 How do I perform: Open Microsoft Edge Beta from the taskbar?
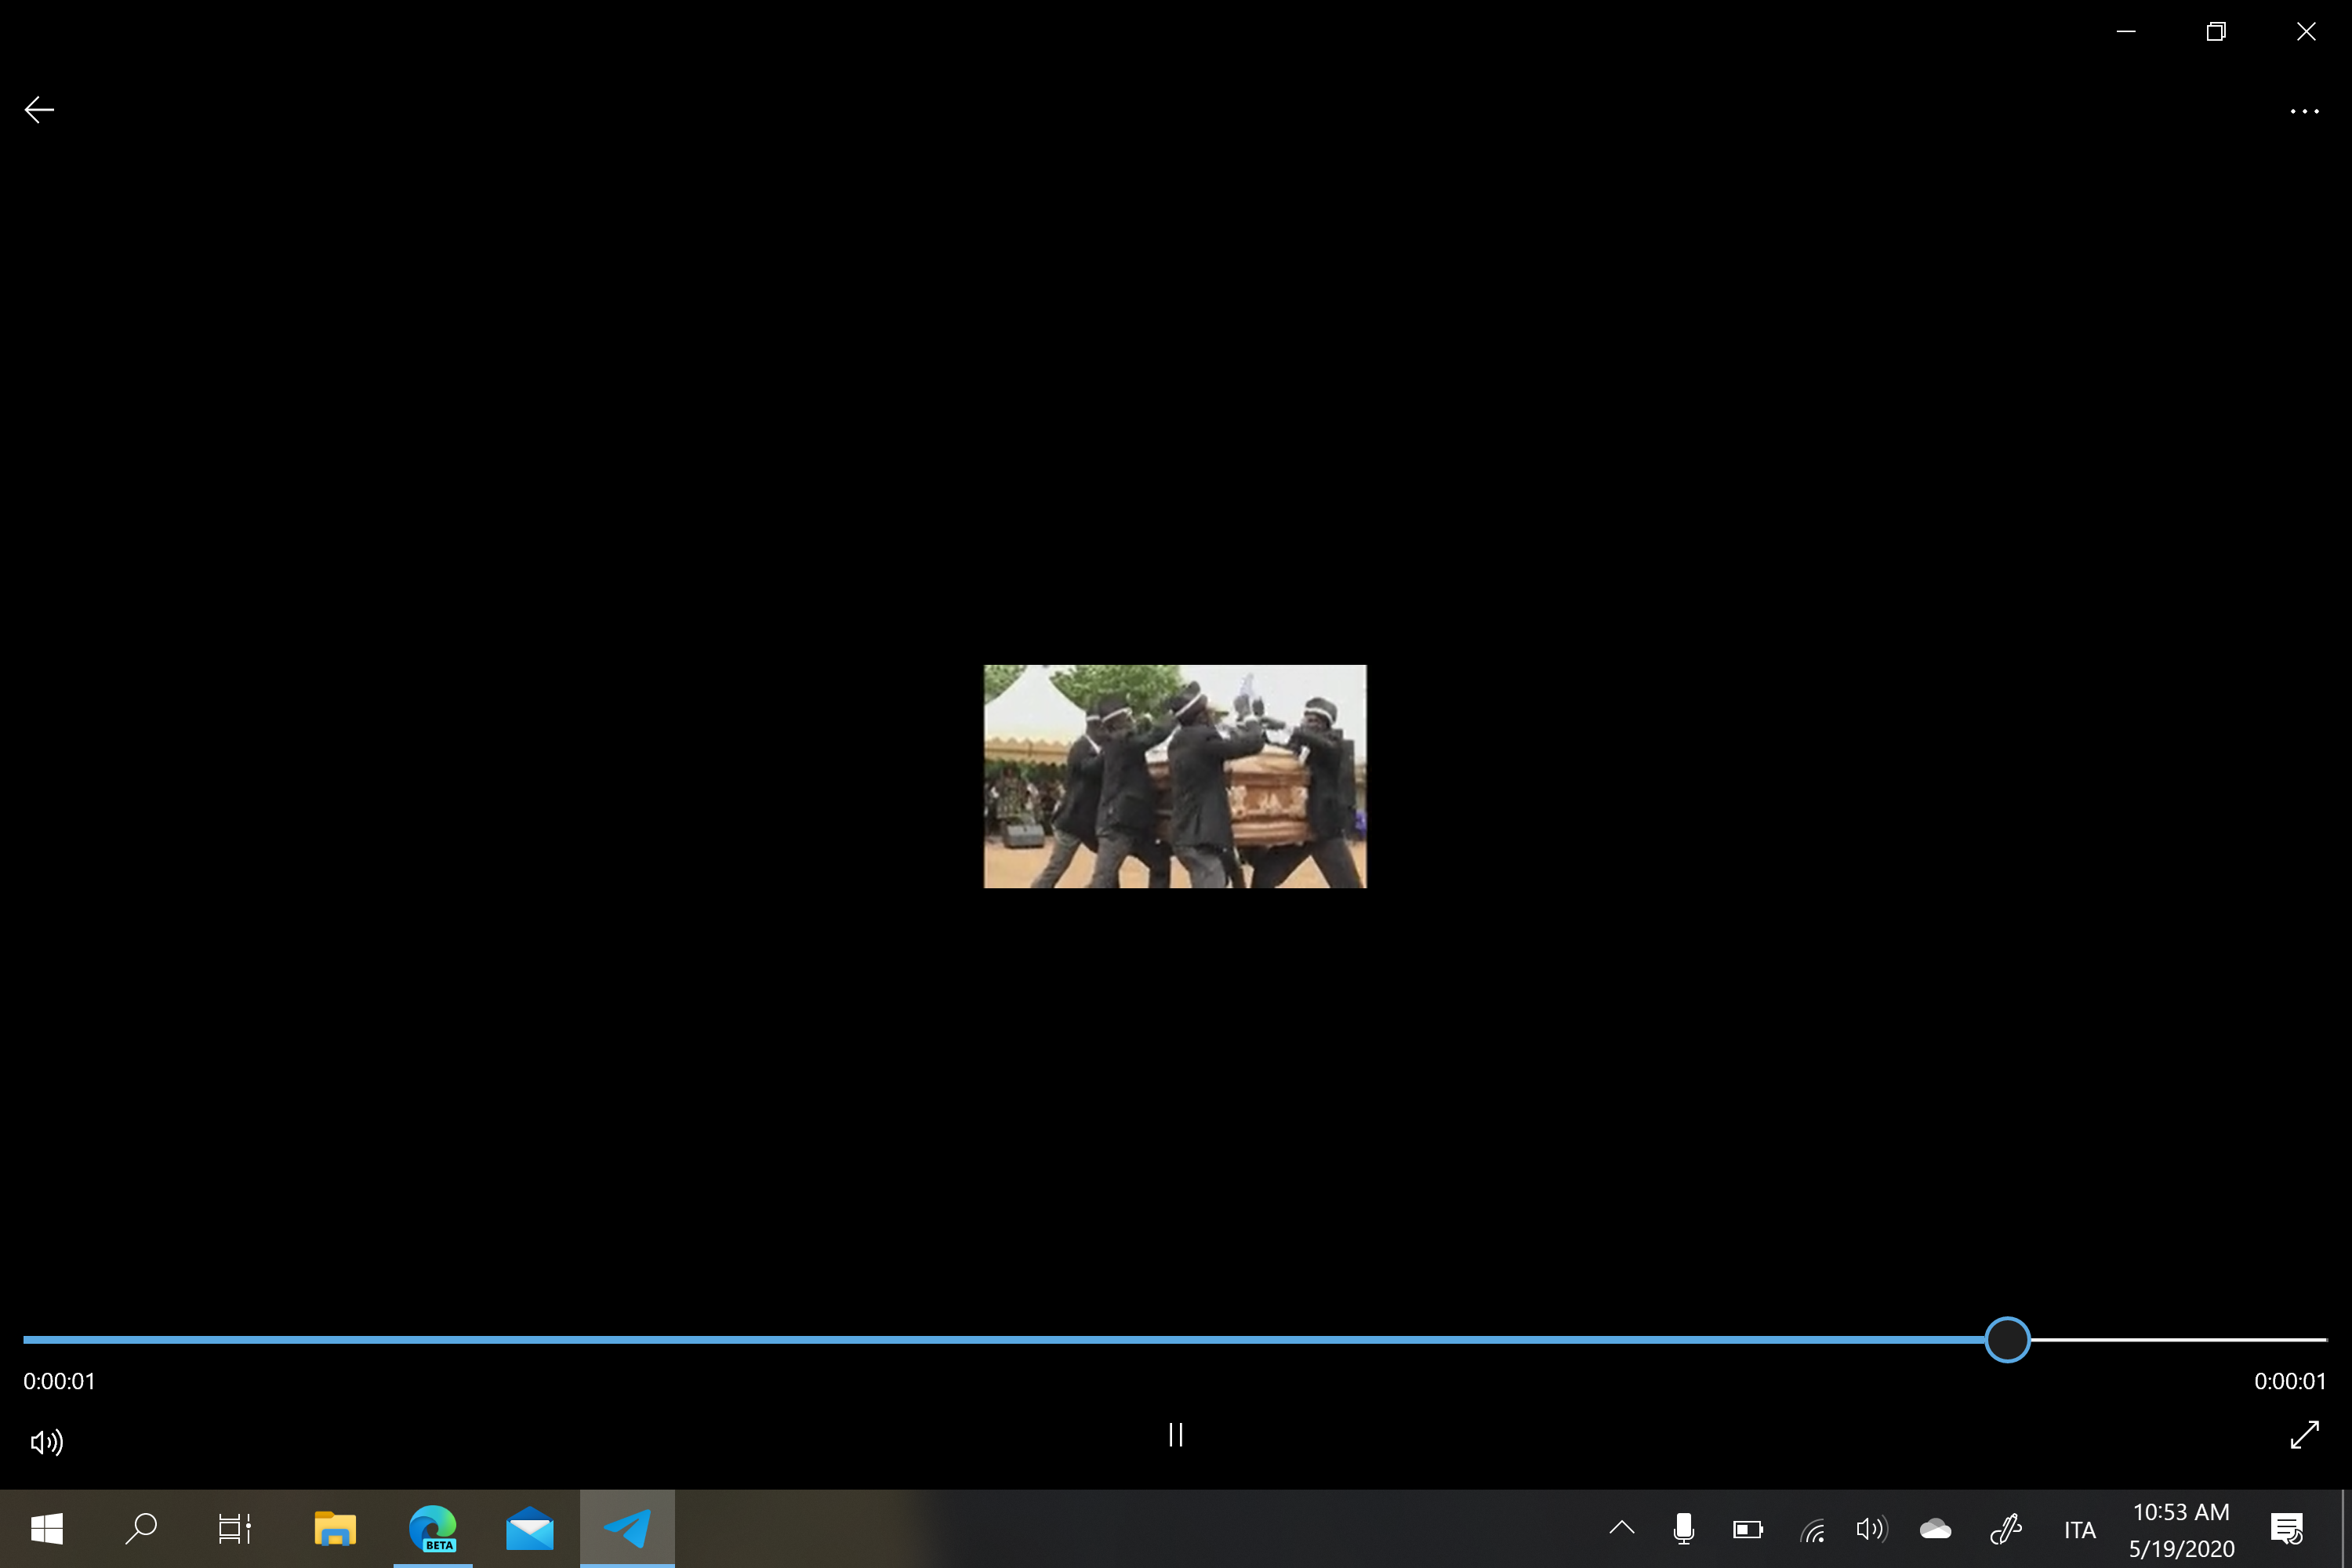coord(433,1528)
